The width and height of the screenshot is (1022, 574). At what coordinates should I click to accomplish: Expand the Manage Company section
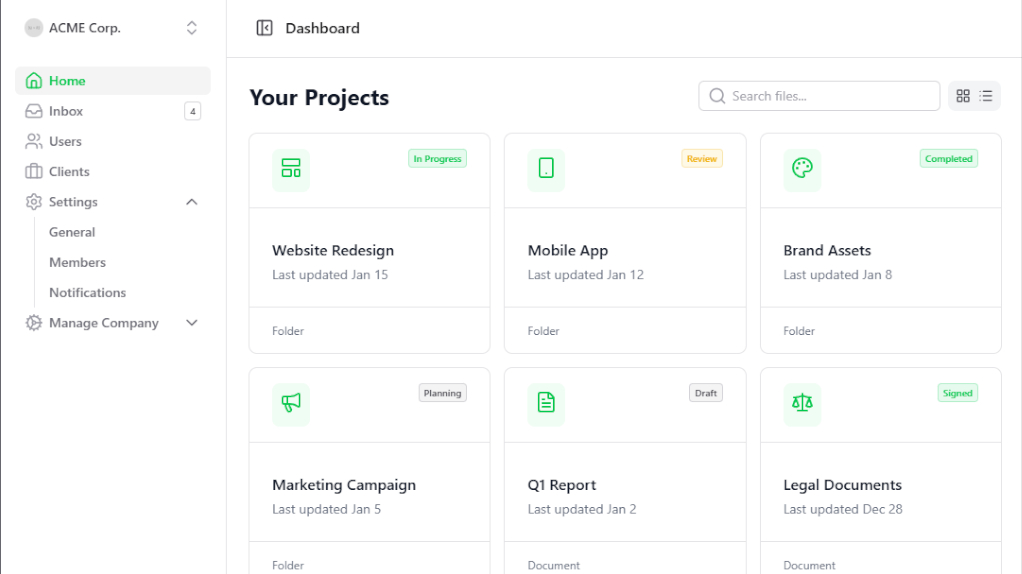[x=192, y=323]
